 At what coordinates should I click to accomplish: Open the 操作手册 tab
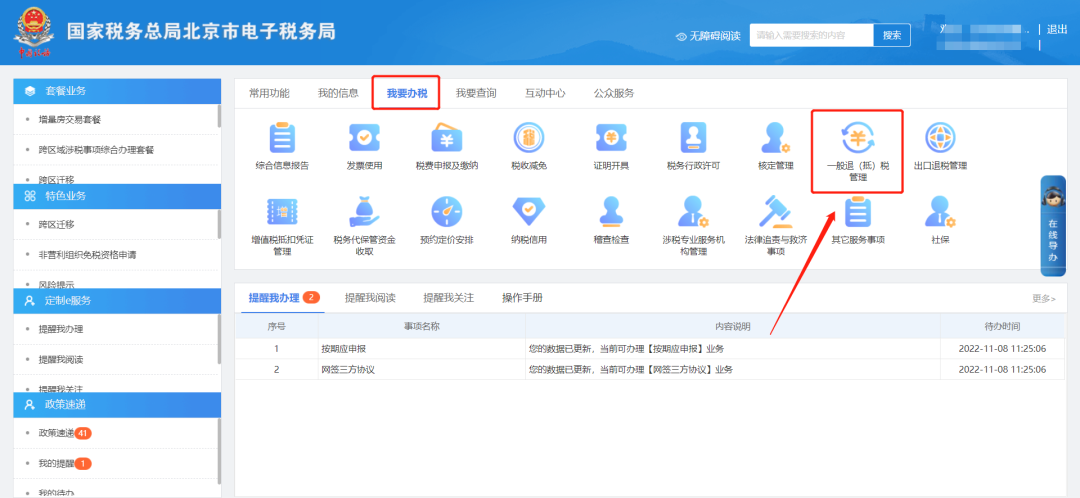pos(522,298)
